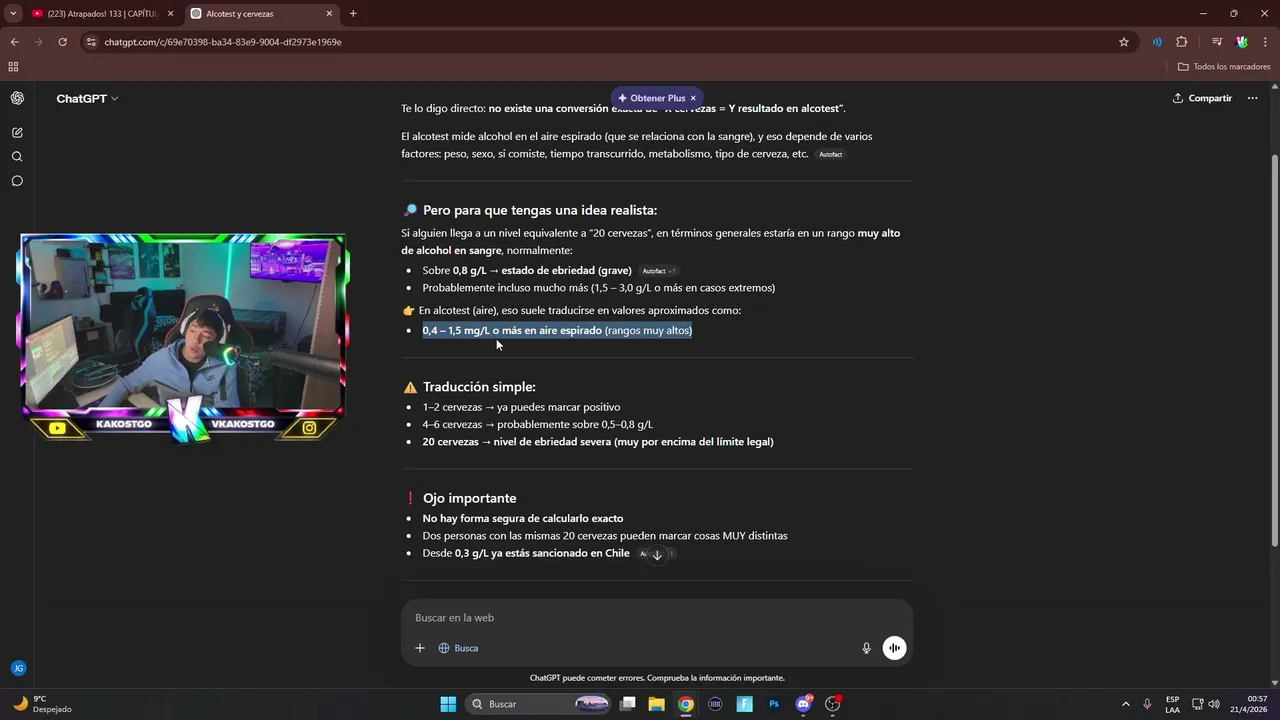Open the ChatGPT logo home icon
Viewport: 1280px width, 720px height.
pos(17,98)
